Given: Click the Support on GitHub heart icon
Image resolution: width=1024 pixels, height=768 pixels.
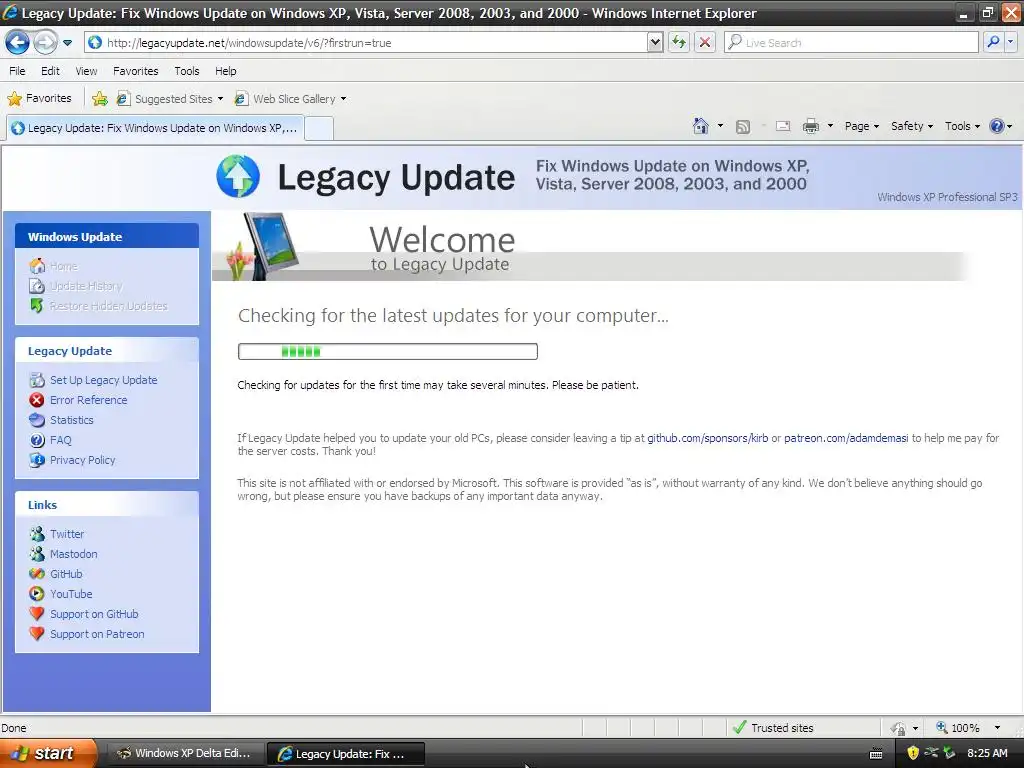Looking at the screenshot, I should click(x=37, y=614).
